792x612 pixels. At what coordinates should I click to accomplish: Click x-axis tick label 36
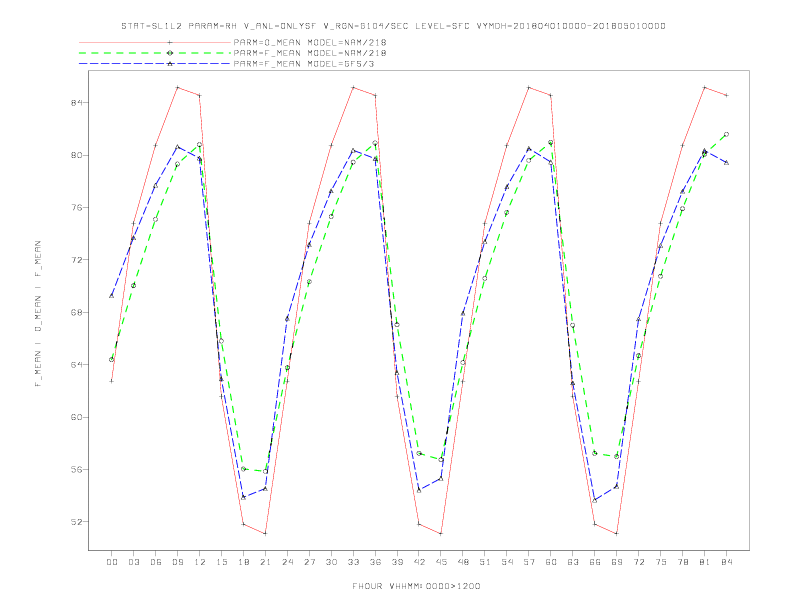click(x=375, y=562)
